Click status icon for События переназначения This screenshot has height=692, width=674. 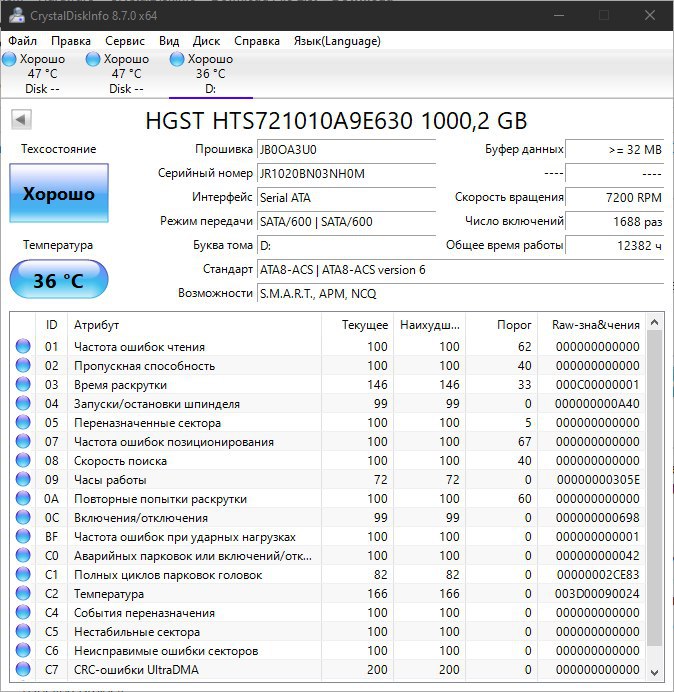23,612
